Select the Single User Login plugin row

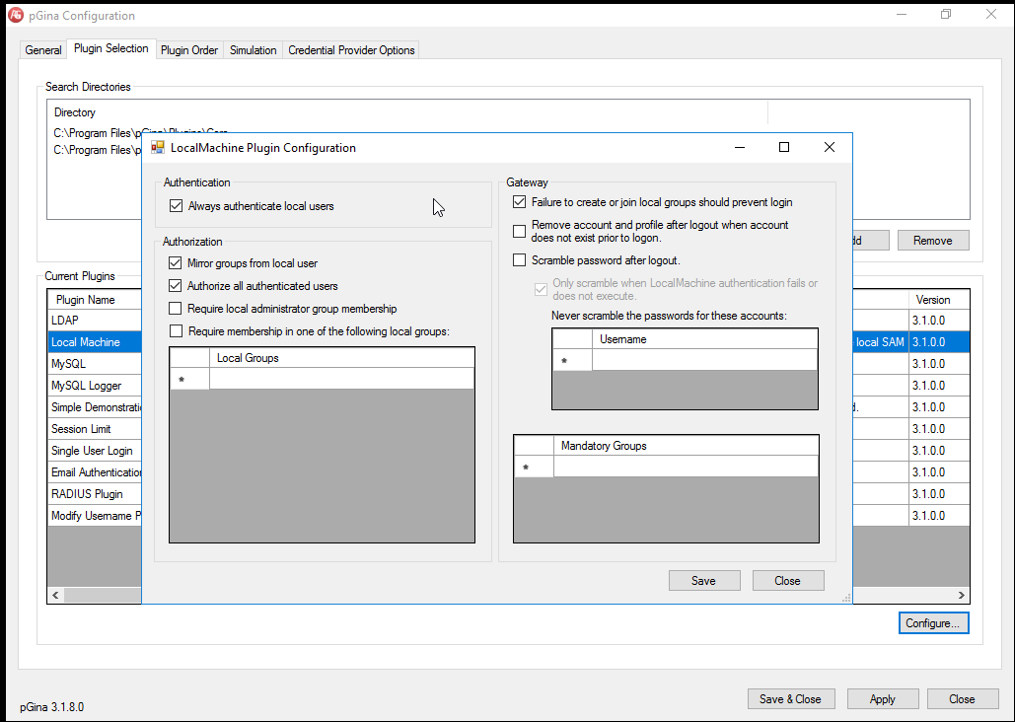coord(95,451)
